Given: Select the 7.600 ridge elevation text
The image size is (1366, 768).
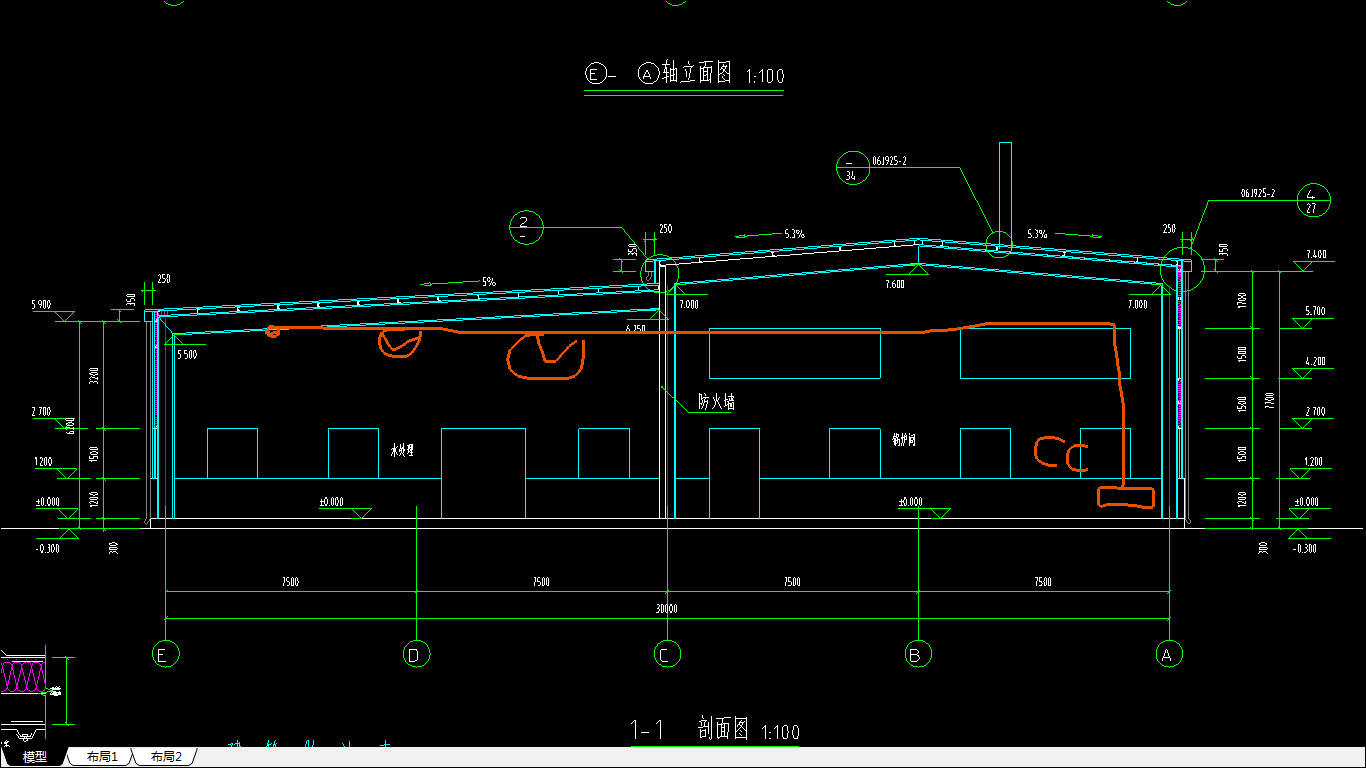Looking at the screenshot, I should click(894, 284).
